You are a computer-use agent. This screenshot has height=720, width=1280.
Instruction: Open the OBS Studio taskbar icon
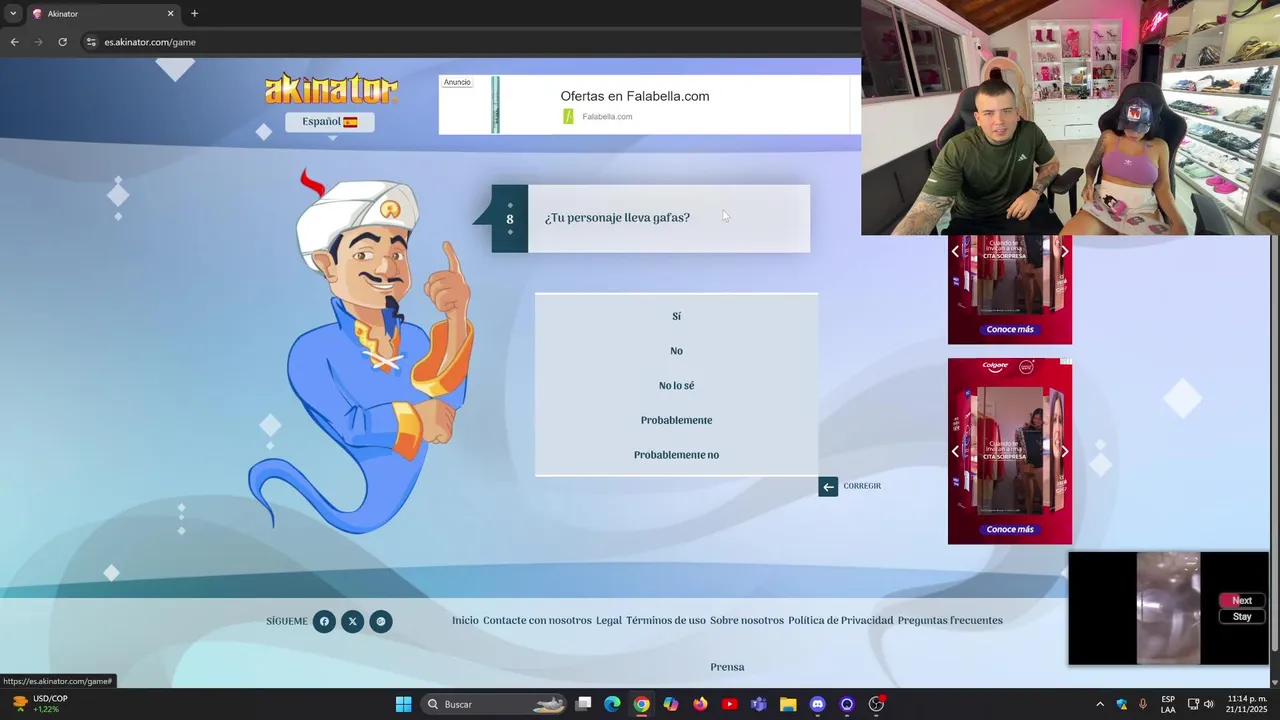(x=876, y=704)
